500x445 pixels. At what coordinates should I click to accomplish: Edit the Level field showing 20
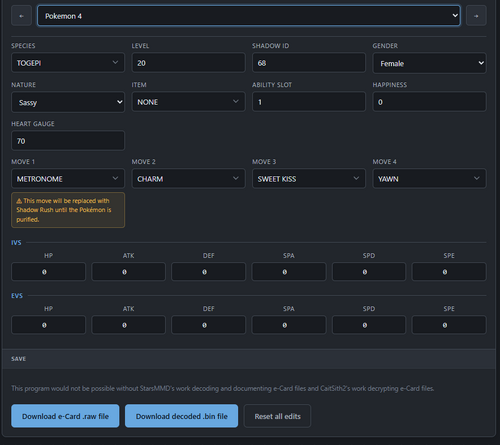[188, 63]
